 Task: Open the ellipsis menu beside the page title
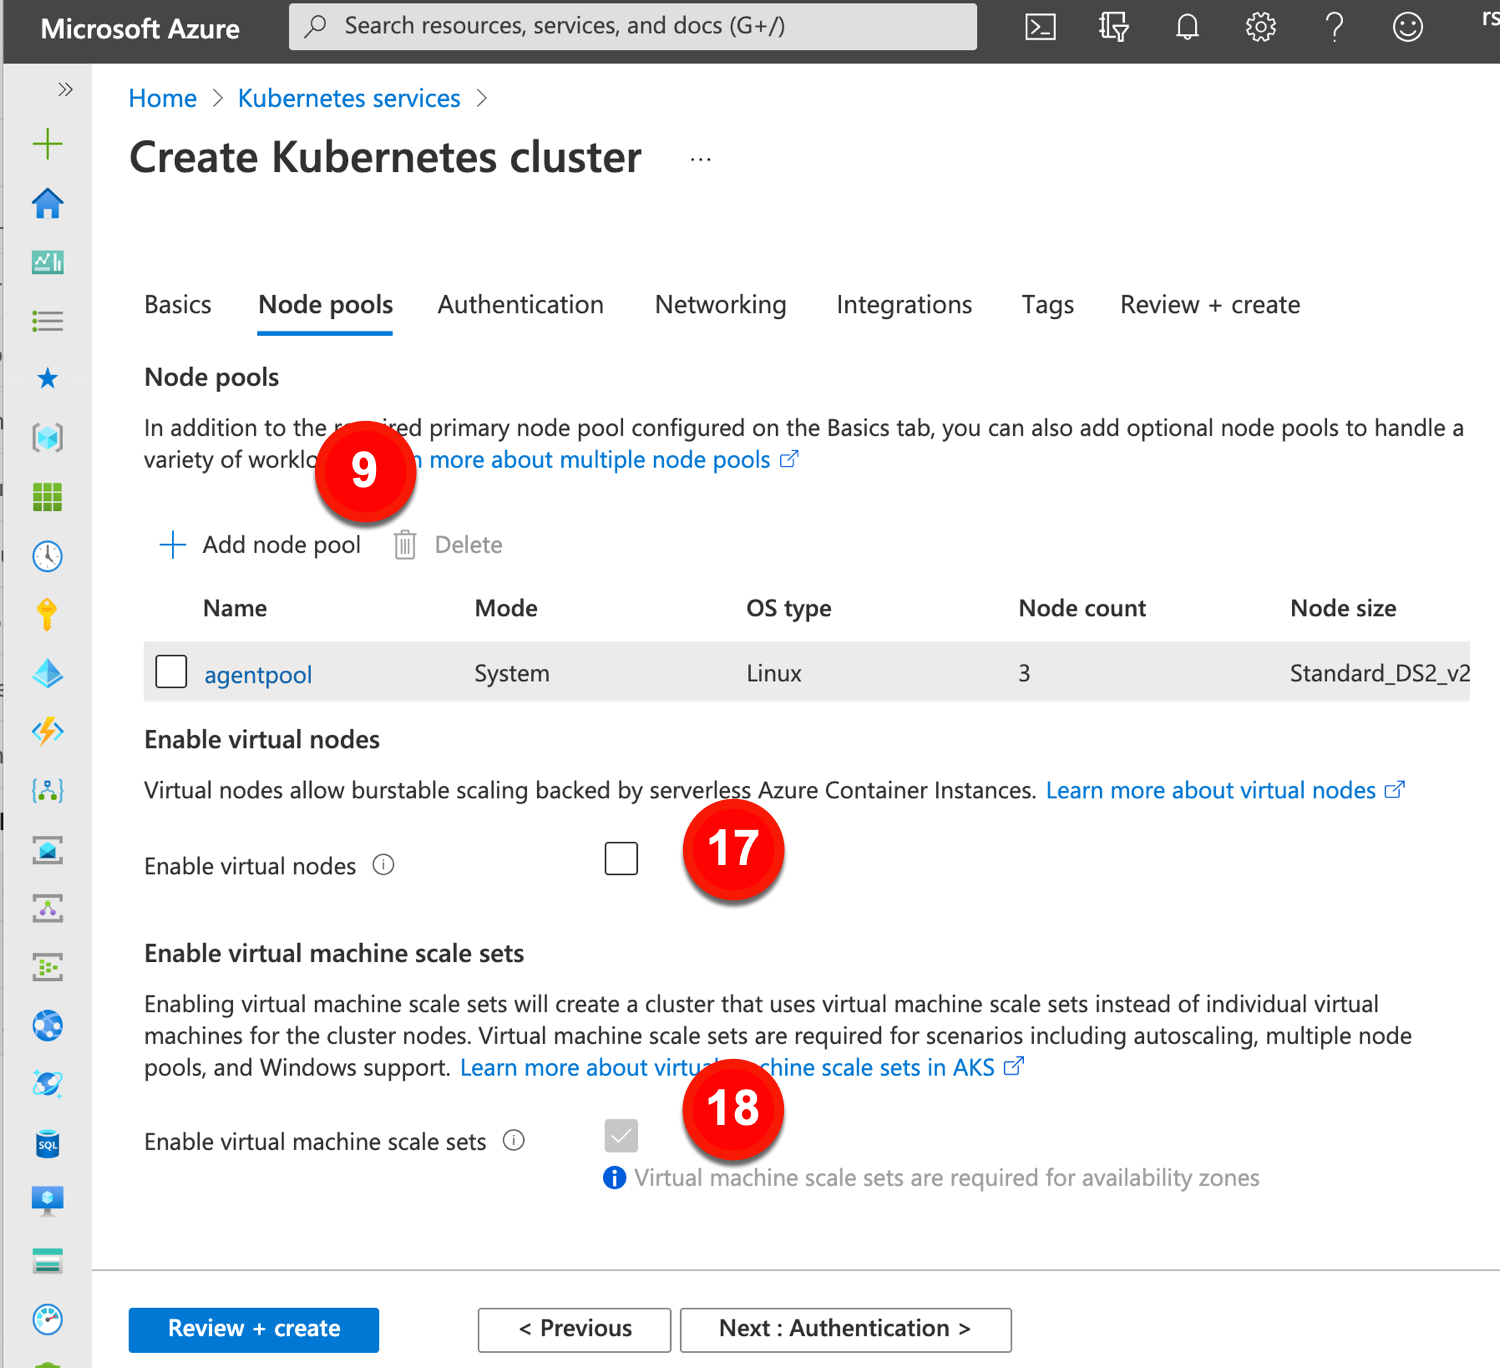point(700,160)
